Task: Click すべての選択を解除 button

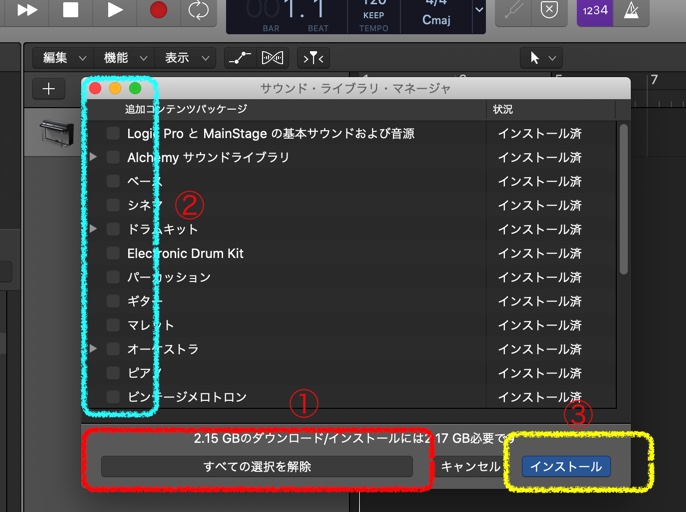Action: pyautogui.click(x=257, y=466)
